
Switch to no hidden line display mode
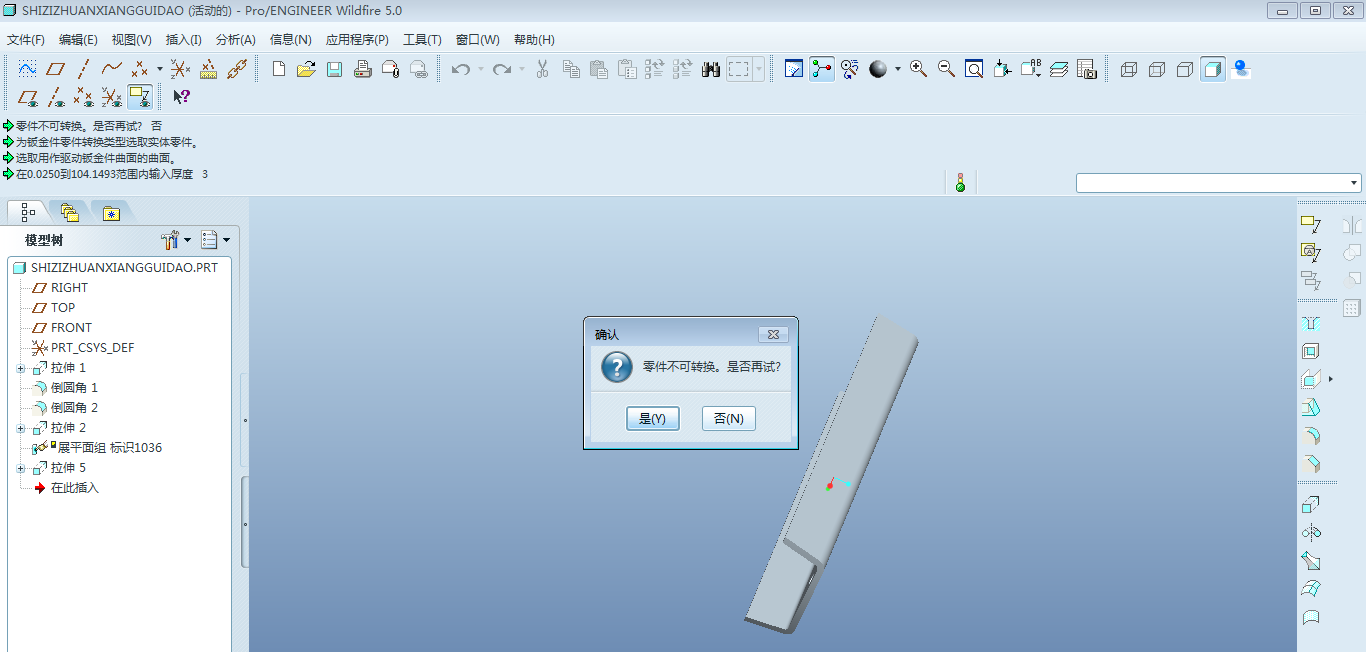point(1185,69)
